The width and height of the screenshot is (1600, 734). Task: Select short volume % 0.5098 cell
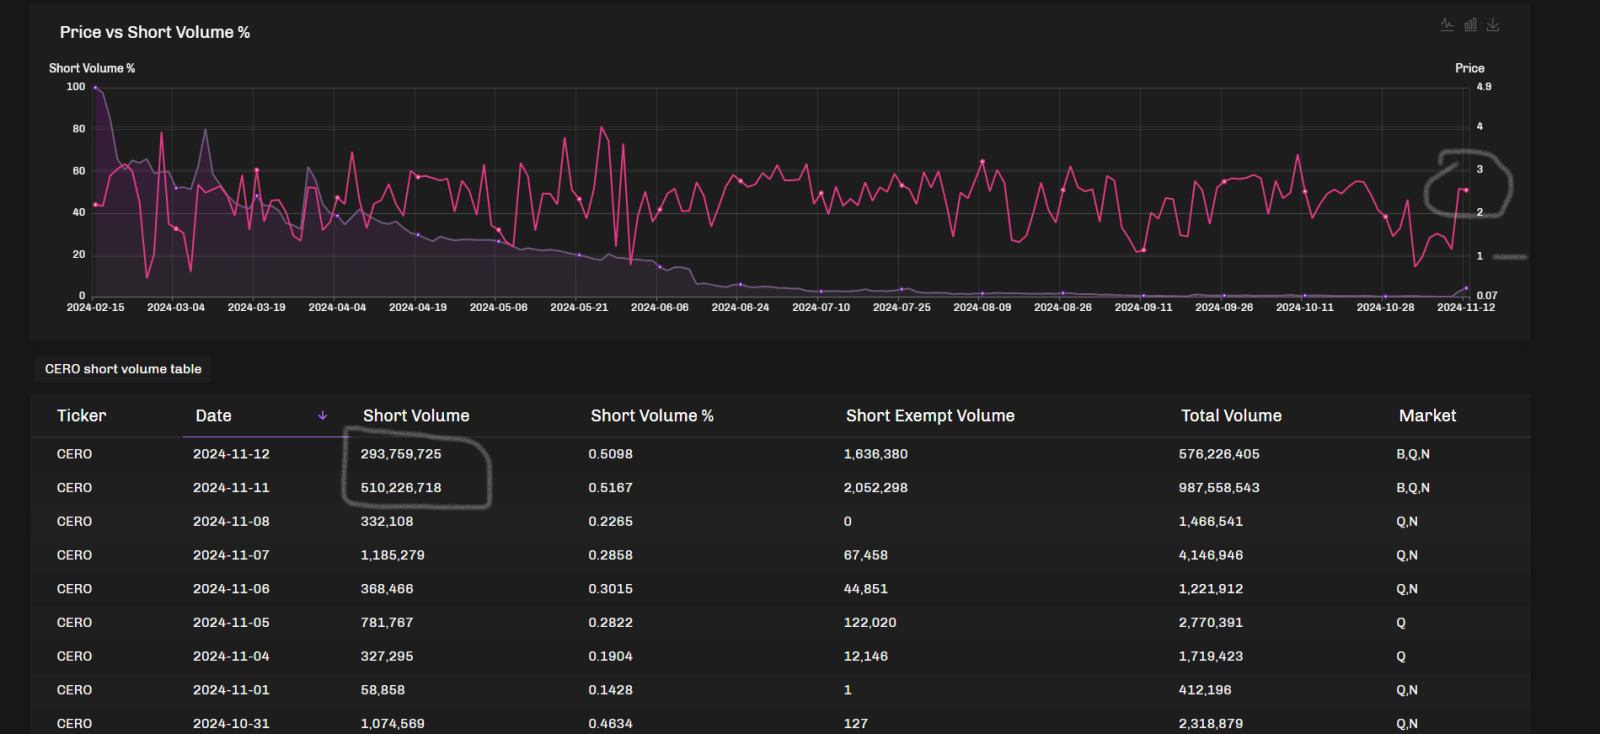point(610,454)
